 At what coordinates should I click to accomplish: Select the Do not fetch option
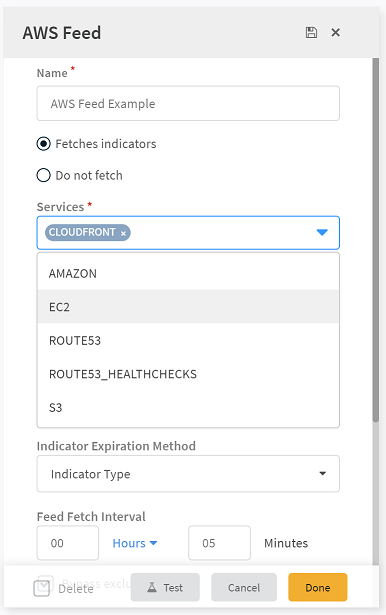(x=44, y=175)
